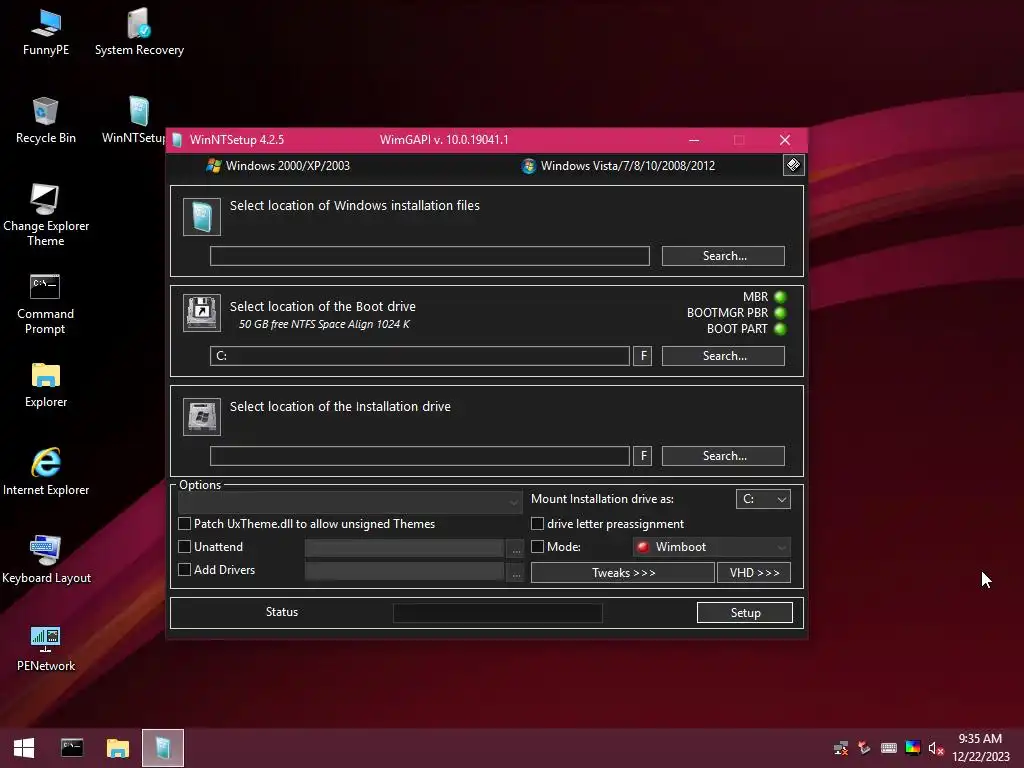Click the "50 GB free NTFS Space Align 1024 K" text
The image size is (1024, 768).
[x=324, y=324]
